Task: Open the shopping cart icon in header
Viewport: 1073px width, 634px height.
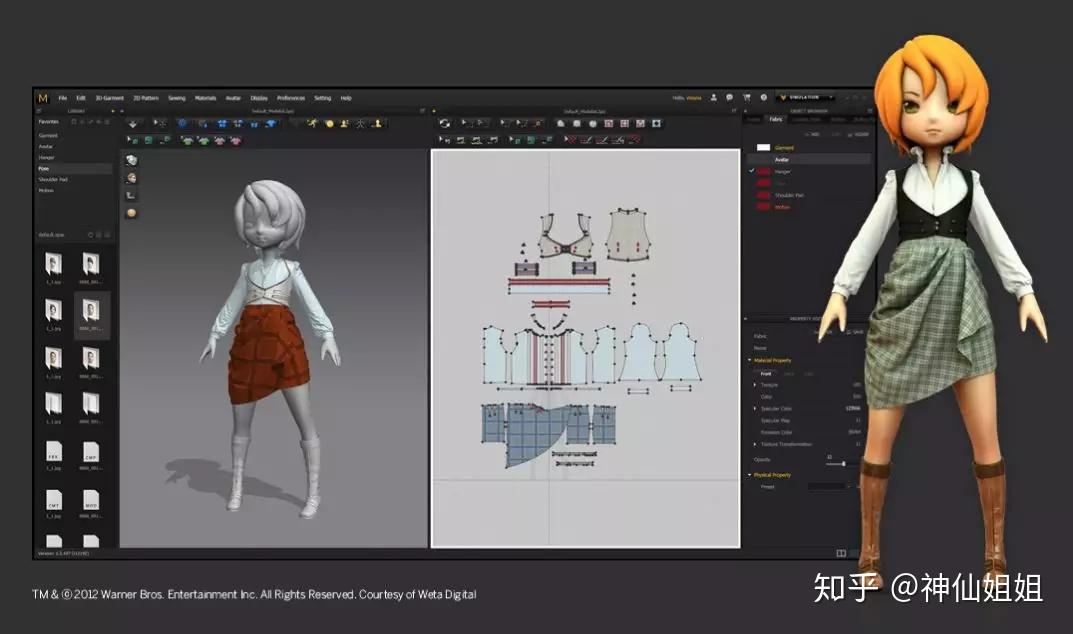Action: click(746, 98)
